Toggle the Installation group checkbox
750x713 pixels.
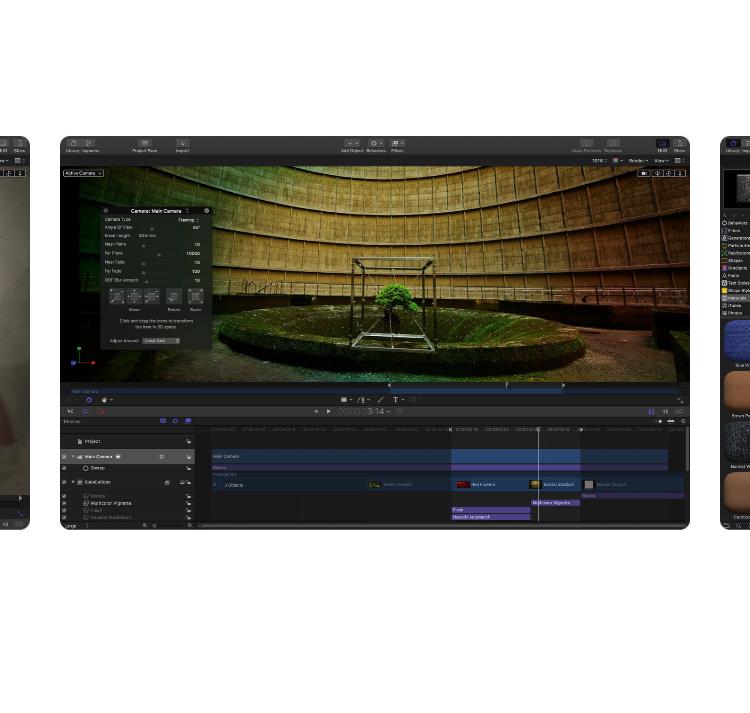click(x=64, y=482)
